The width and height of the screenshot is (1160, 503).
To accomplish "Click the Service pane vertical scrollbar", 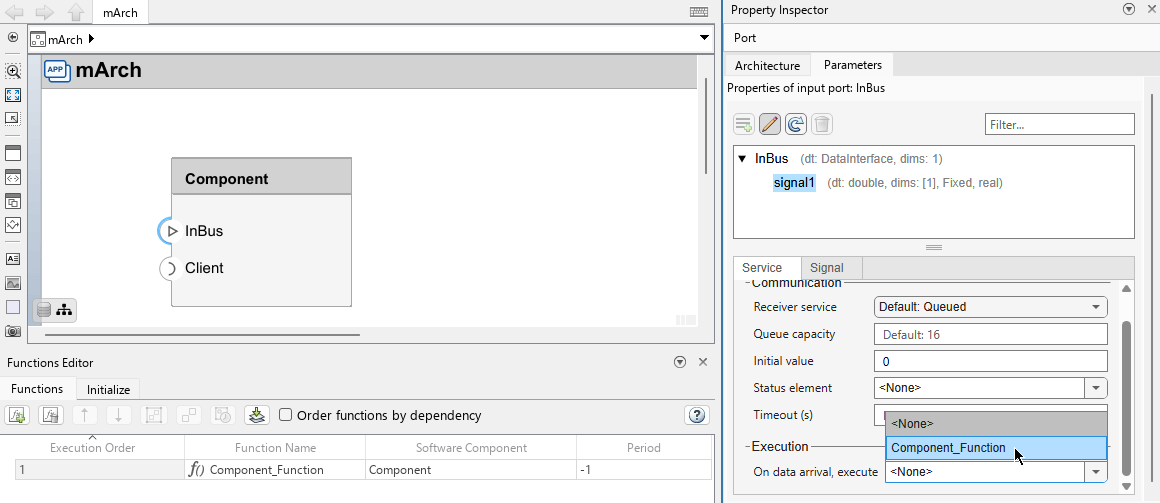I will click(1126, 396).
